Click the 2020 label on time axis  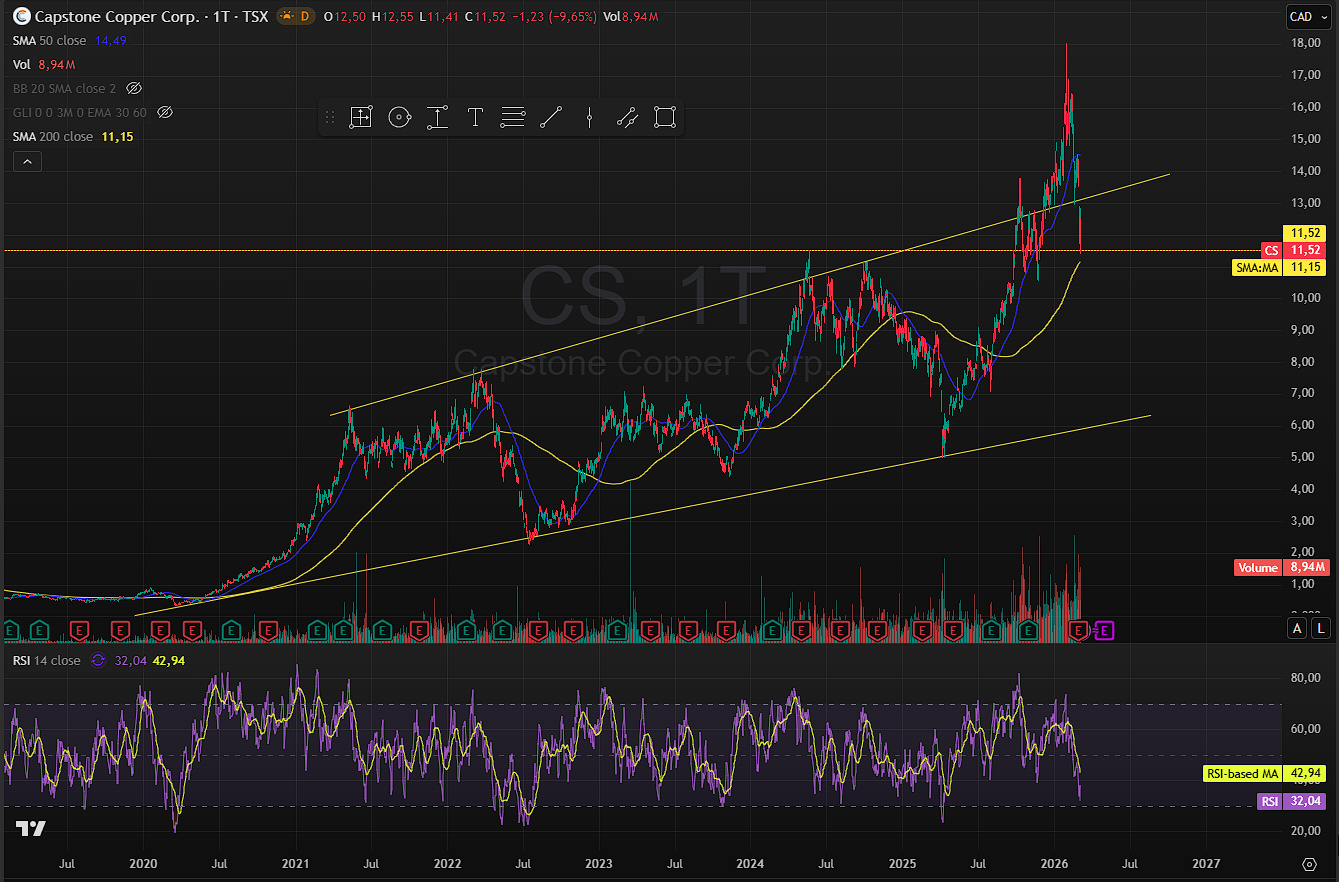[143, 862]
